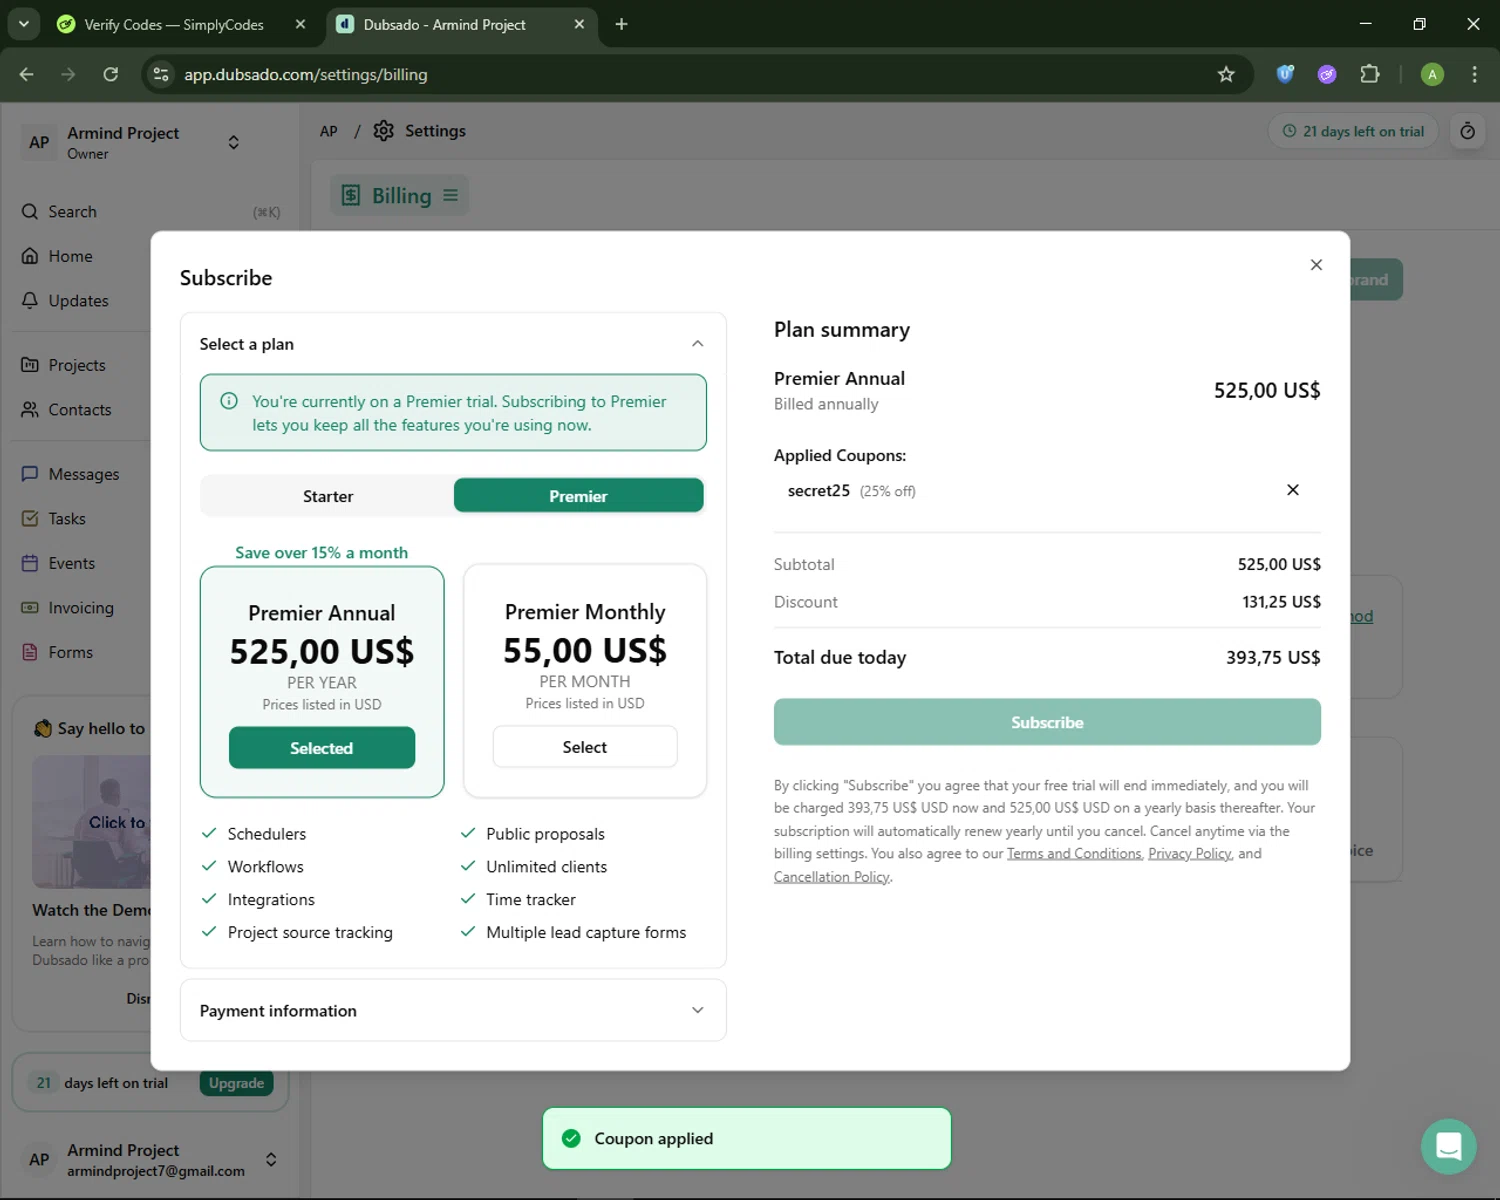
Task: Click the Subscribe button
Action: tap(1047, 722)
